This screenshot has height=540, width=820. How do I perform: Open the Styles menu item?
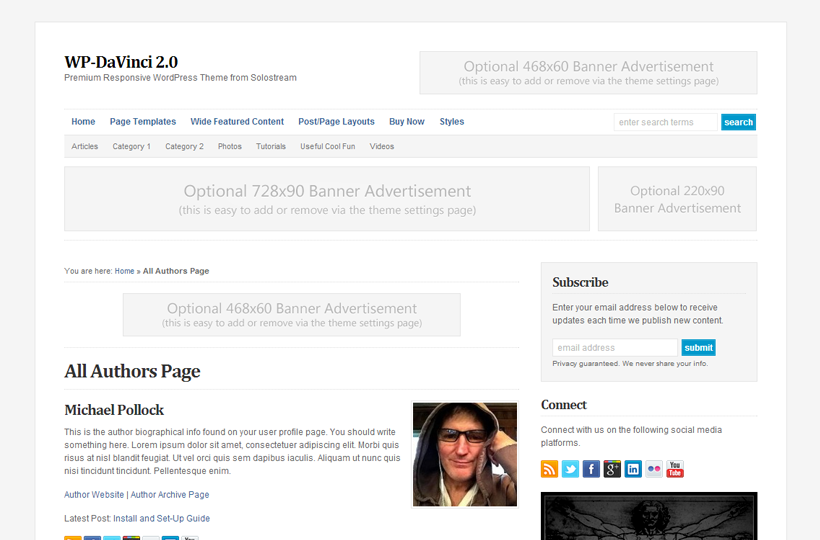pos(452,121)
